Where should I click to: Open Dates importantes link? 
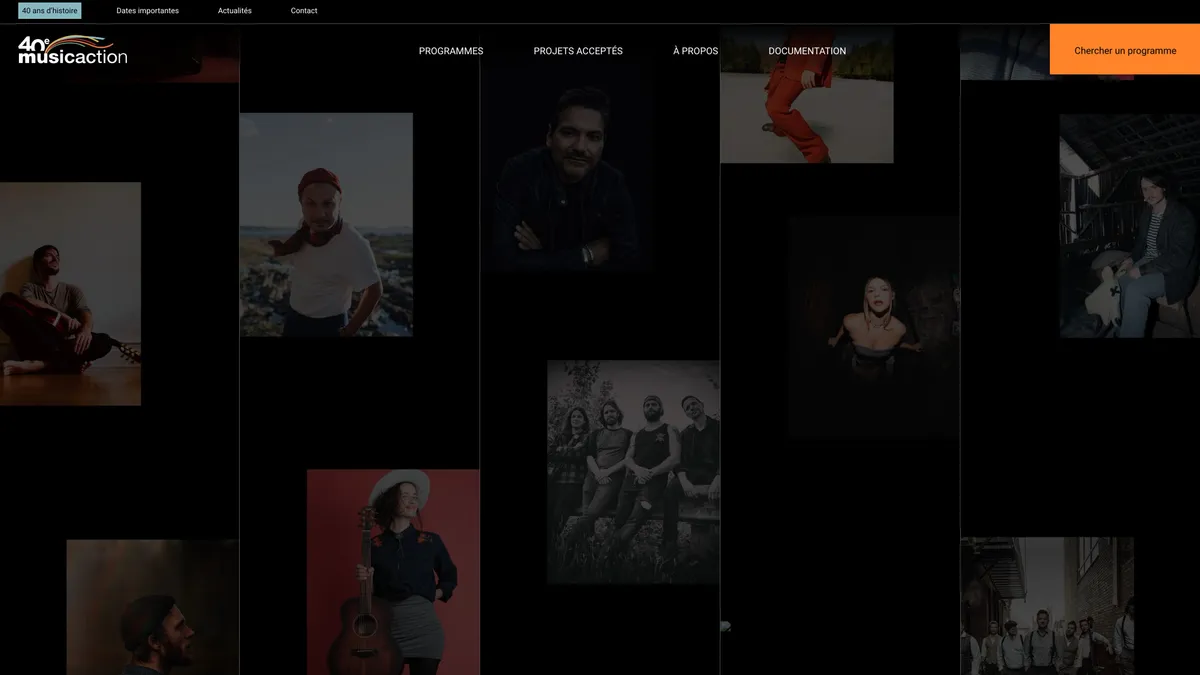(147, 11)
